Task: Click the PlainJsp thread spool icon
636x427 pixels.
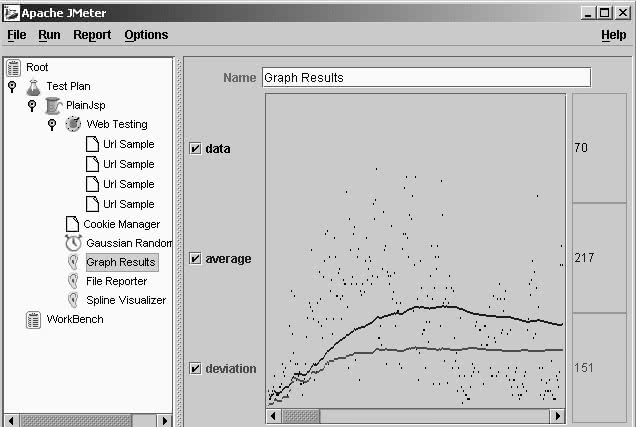Action: click(53, 106)
